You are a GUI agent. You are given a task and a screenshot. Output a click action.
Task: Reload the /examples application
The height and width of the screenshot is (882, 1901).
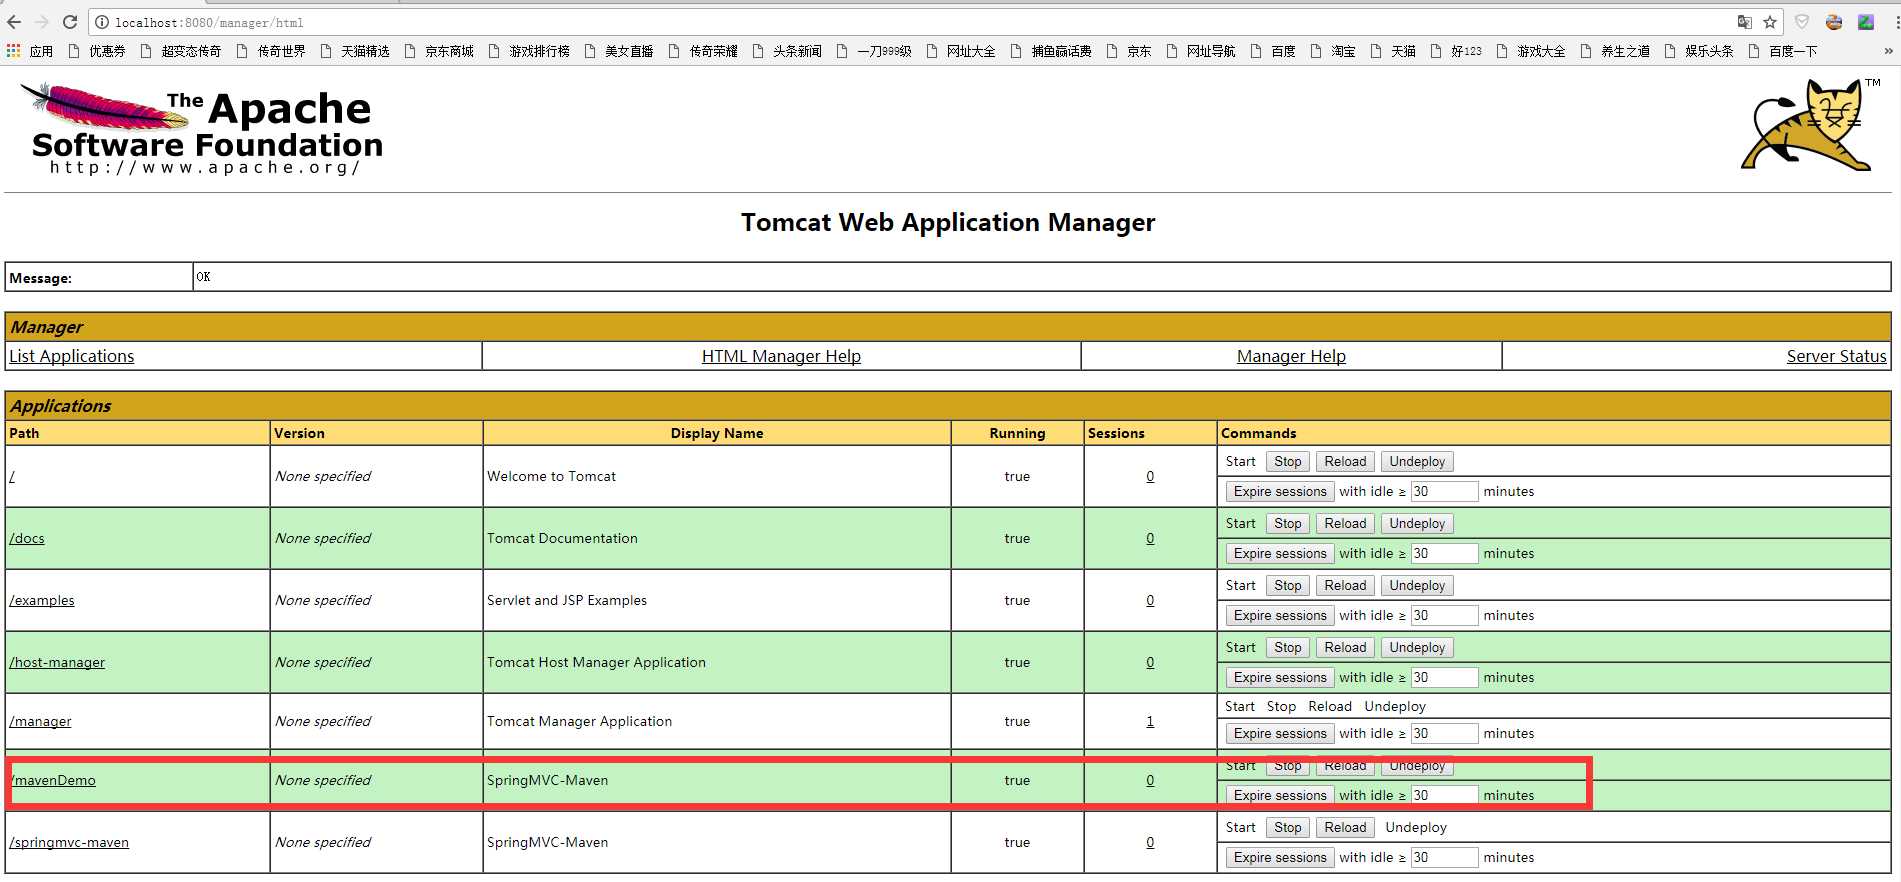pos(1345,585)
